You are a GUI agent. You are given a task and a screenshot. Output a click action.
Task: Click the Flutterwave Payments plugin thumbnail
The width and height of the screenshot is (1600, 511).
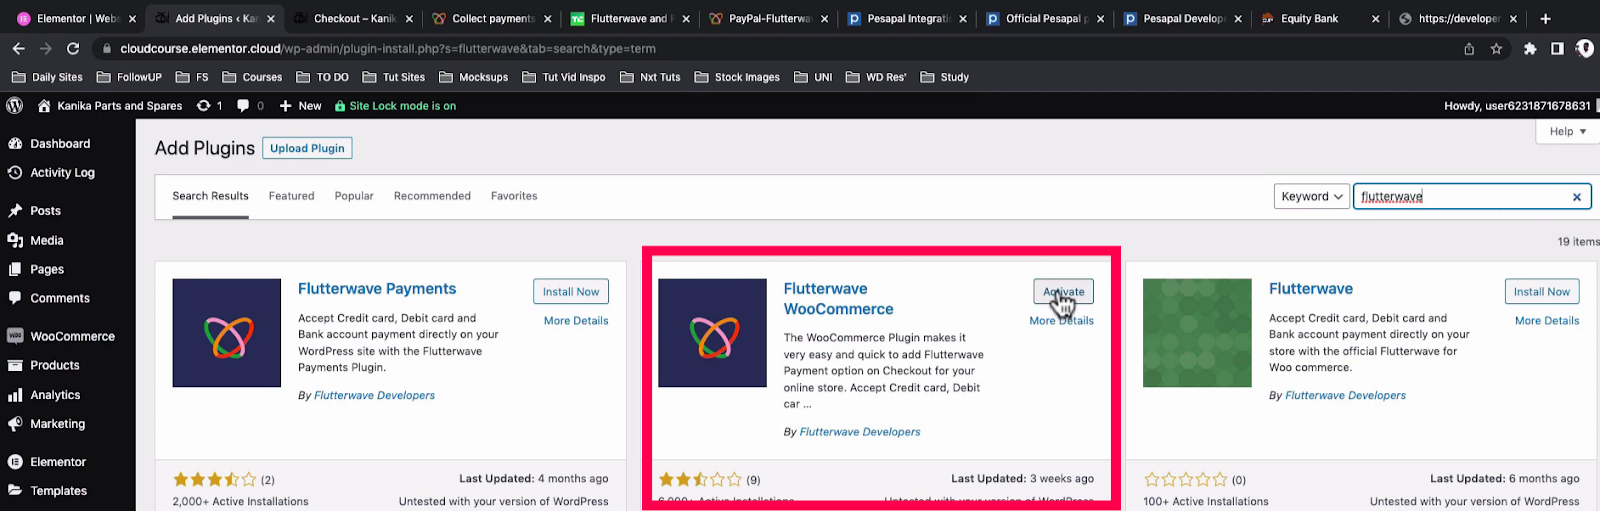coord(227,333)
